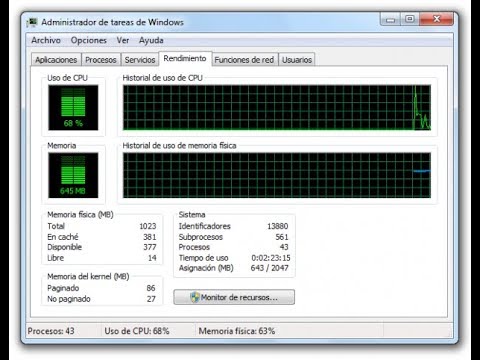
Task: Switch to the Usuarios tab
Action: coord(297,60)
